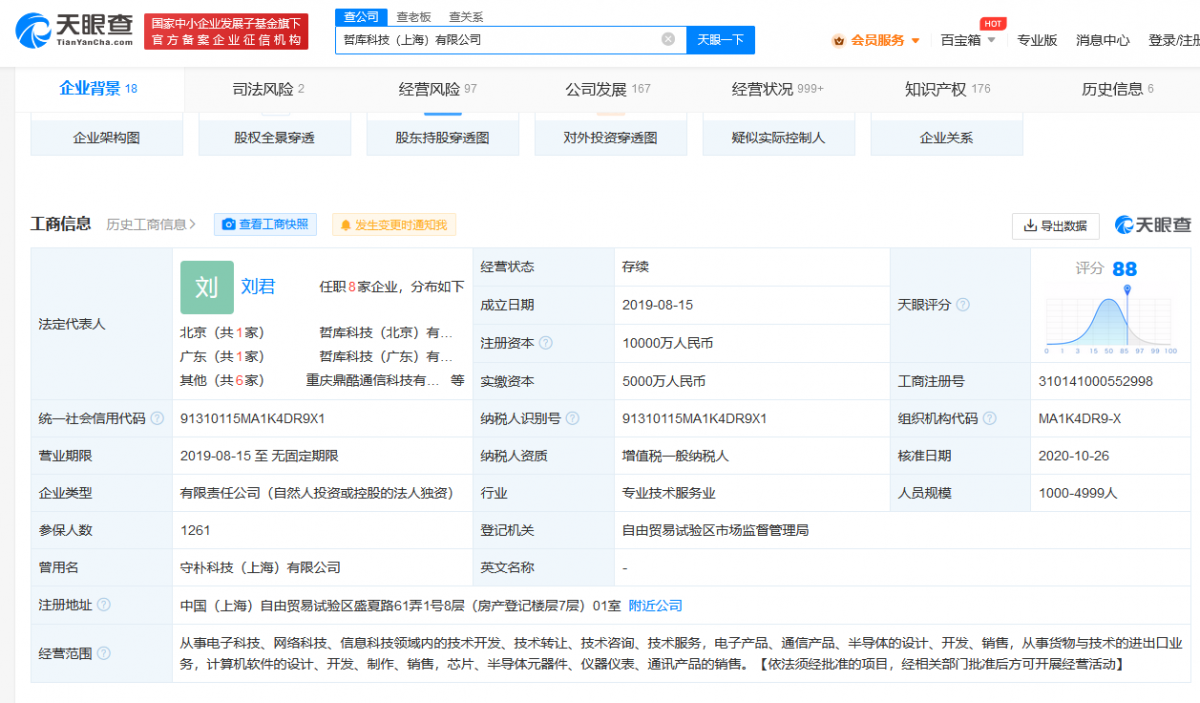Select the 专业技术服务业 industry value
Screen dimensions: 1200x703
668,493
